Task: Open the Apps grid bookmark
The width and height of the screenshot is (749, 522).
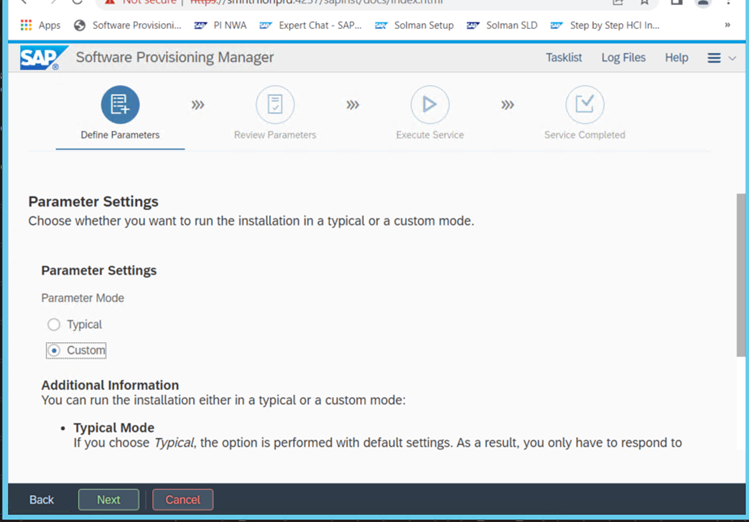Action: click(x=40, y=25)
